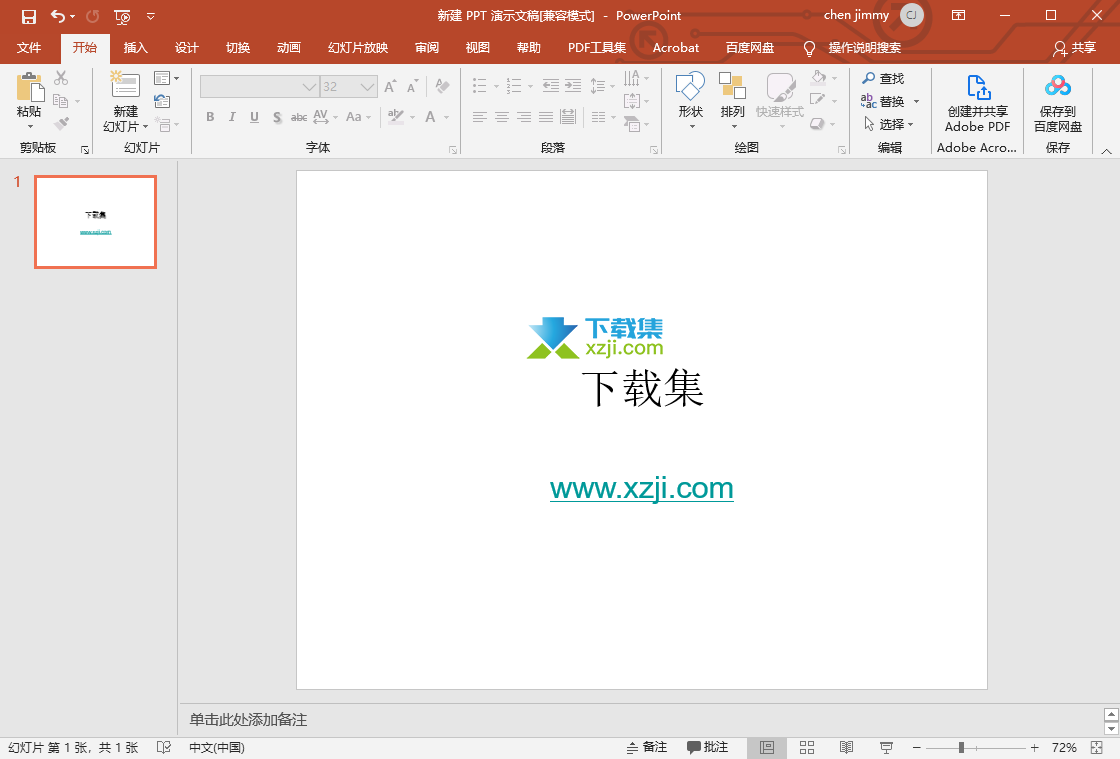Open the Acrobat tab
The width and height of the screenshot is (1120, 759).
(x=676, y=48)
